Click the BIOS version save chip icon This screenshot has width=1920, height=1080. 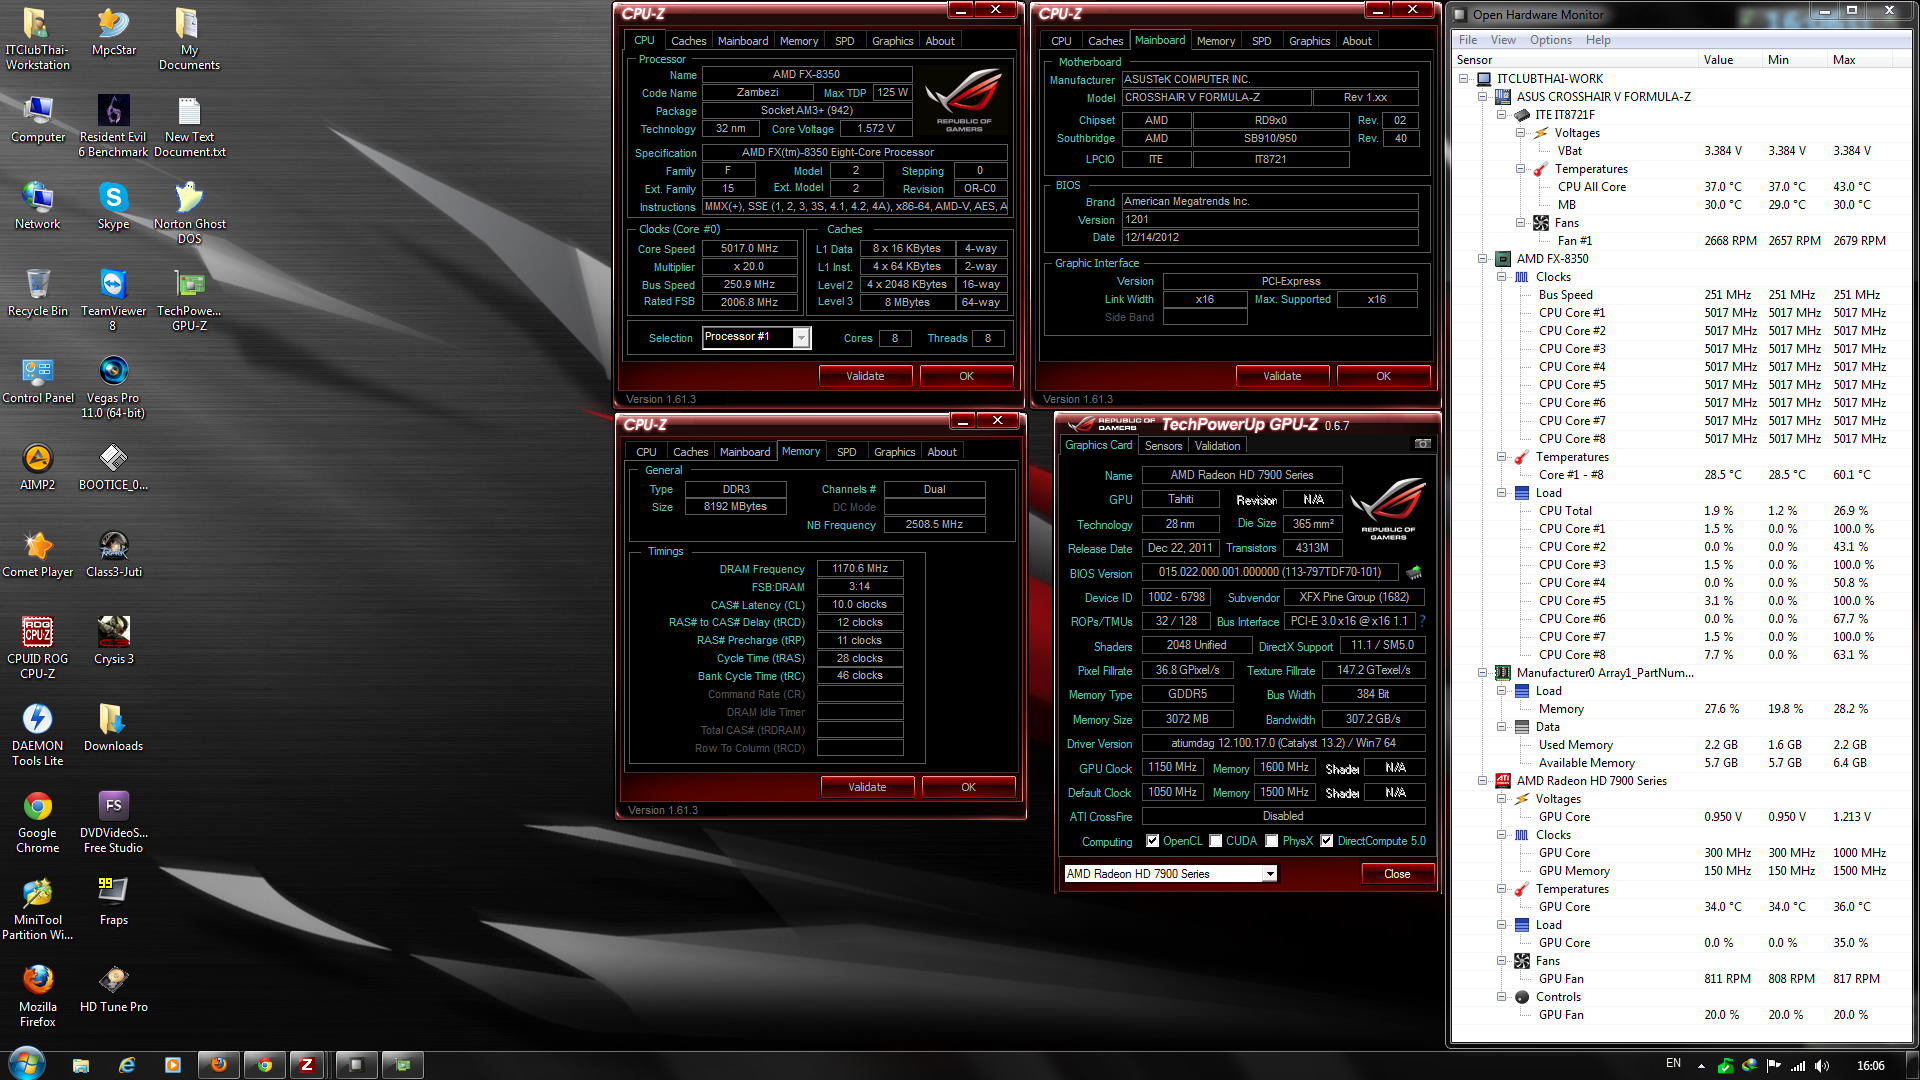[1414, 573]
